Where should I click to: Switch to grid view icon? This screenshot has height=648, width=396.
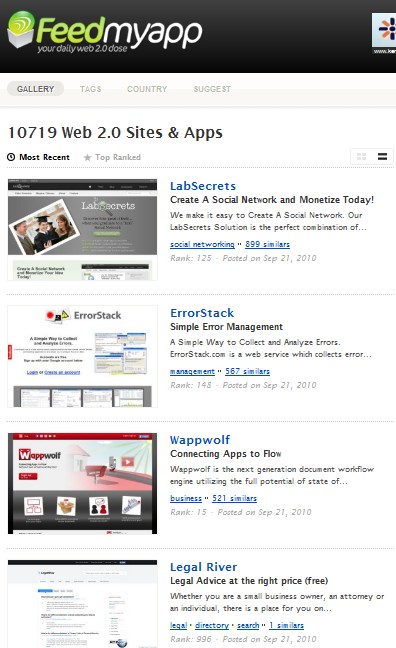362,157
